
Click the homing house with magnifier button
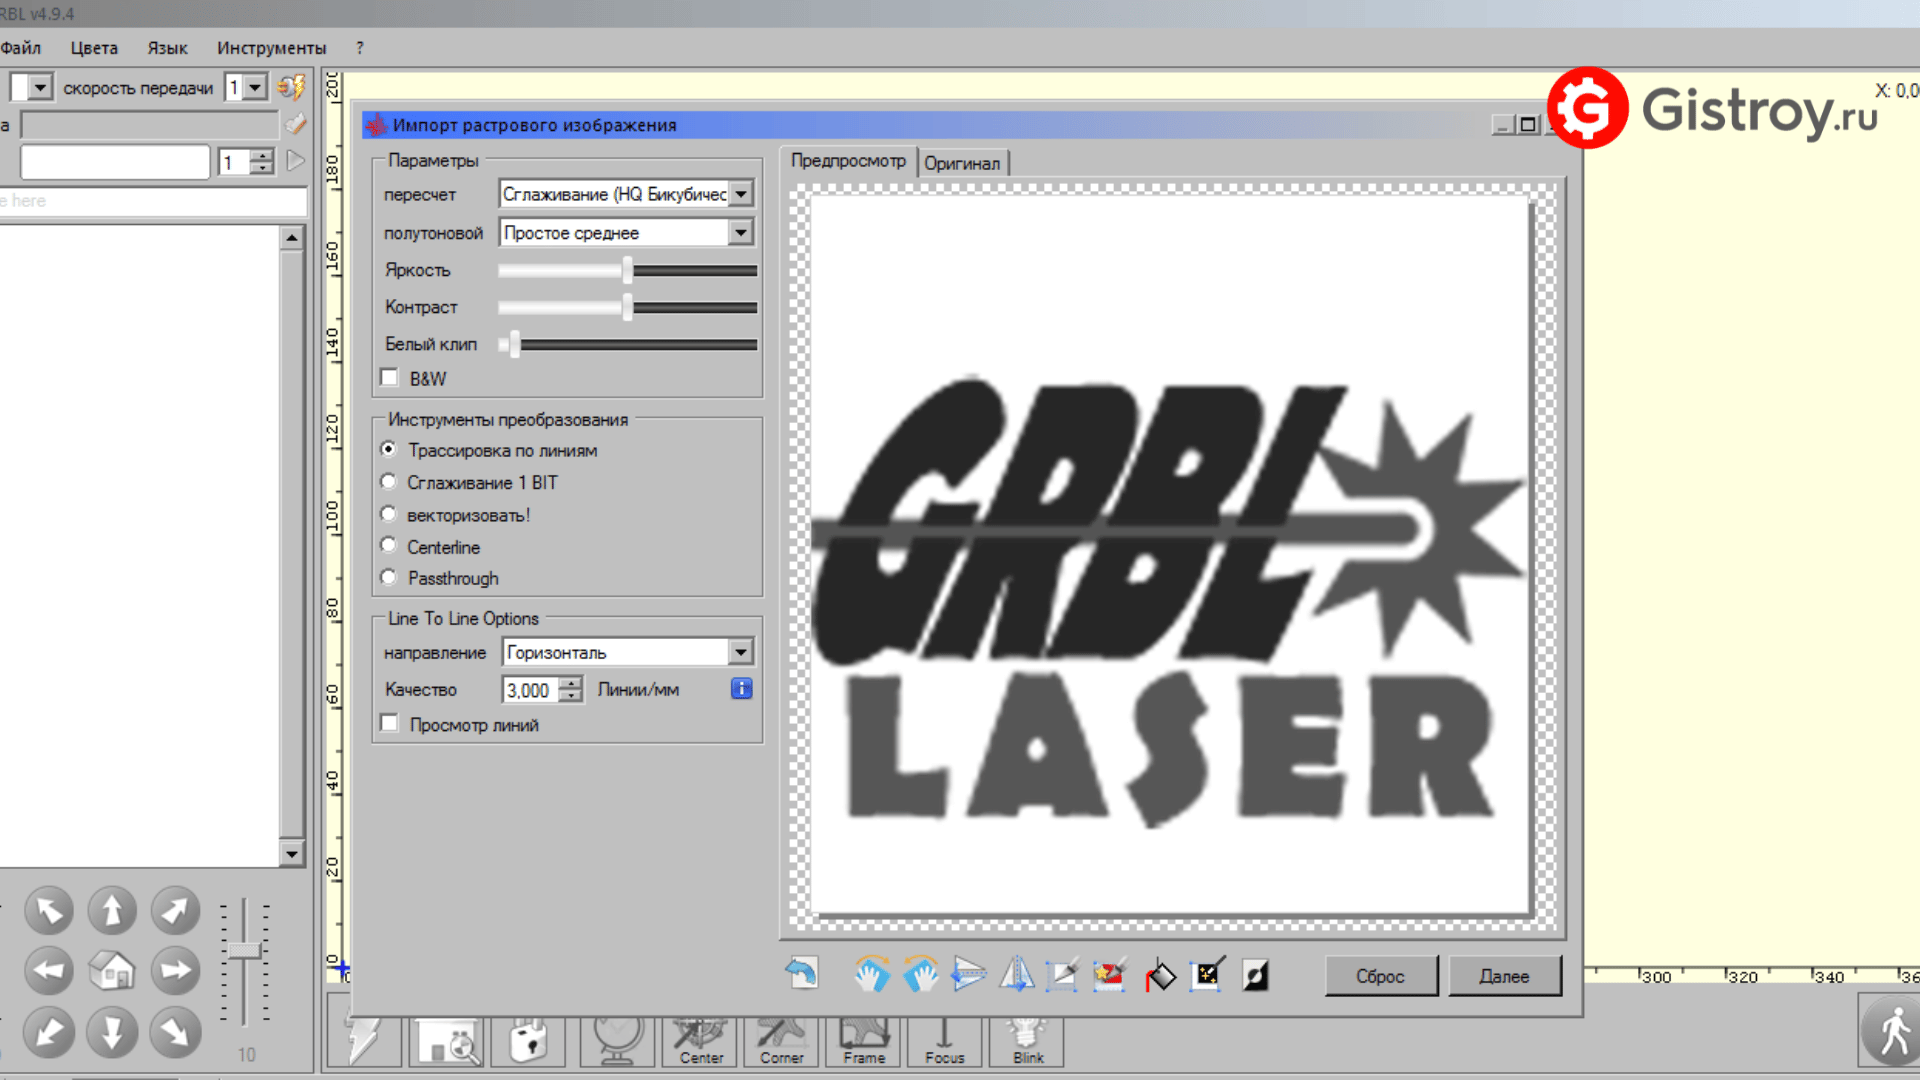pyautogui.click(x=447, y=1041)
